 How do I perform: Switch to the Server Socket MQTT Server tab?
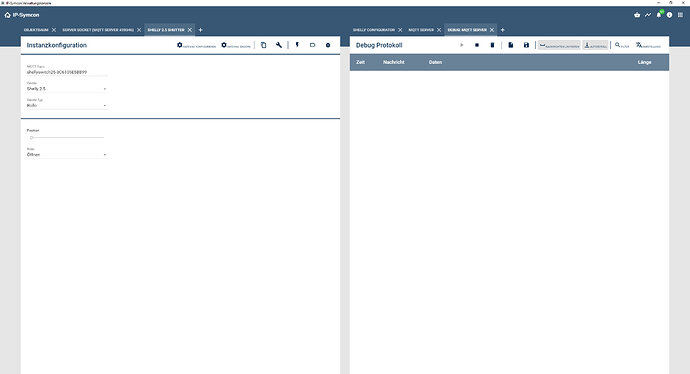(x=98, y=30)
